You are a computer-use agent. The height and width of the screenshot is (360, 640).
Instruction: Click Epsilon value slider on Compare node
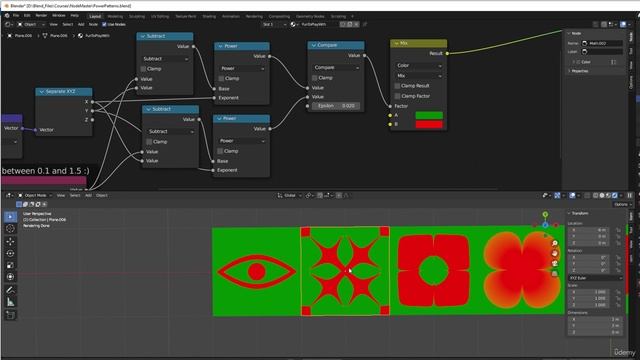point(336,106)
